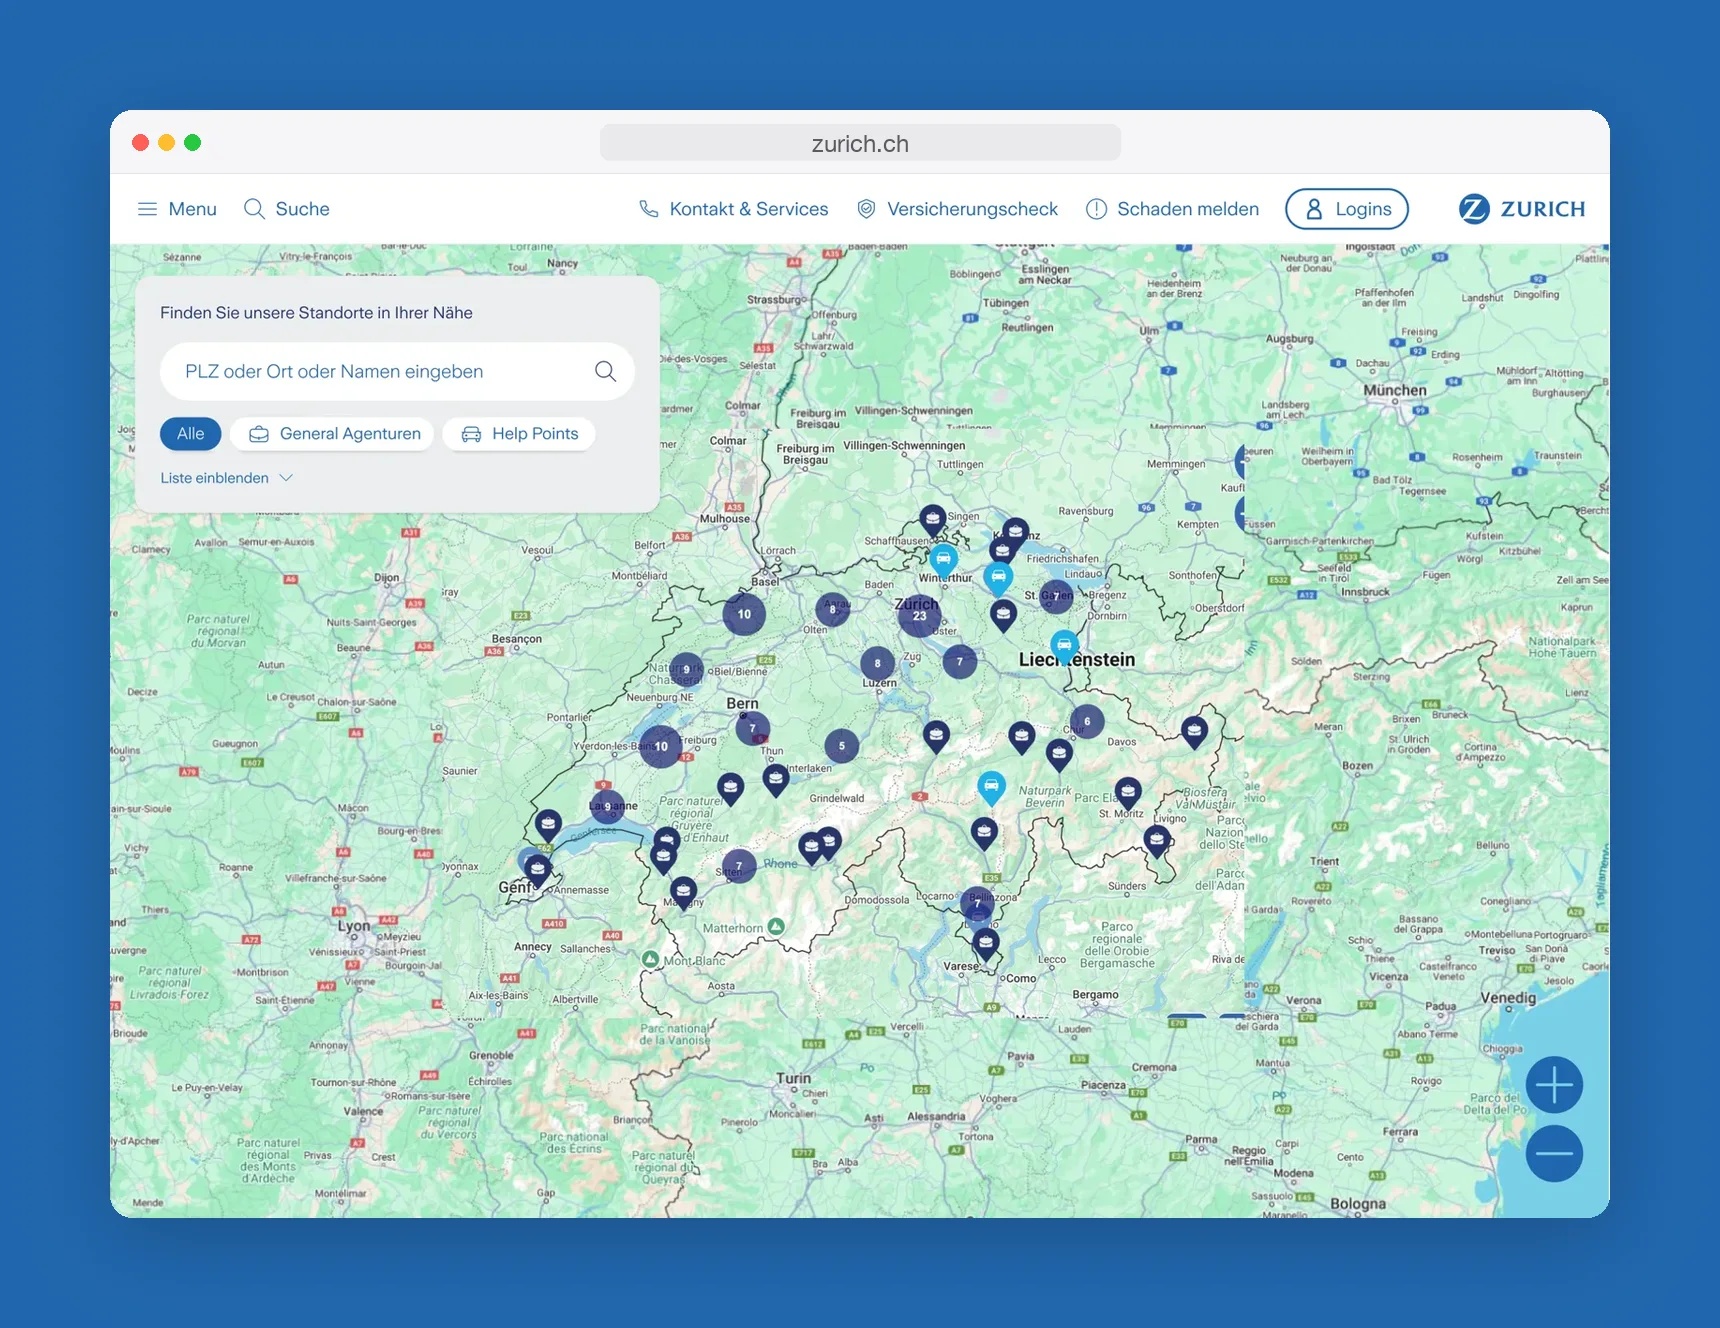Click the Logins button
The width and height of the screenshot is (1720, 1328).
1347,209
